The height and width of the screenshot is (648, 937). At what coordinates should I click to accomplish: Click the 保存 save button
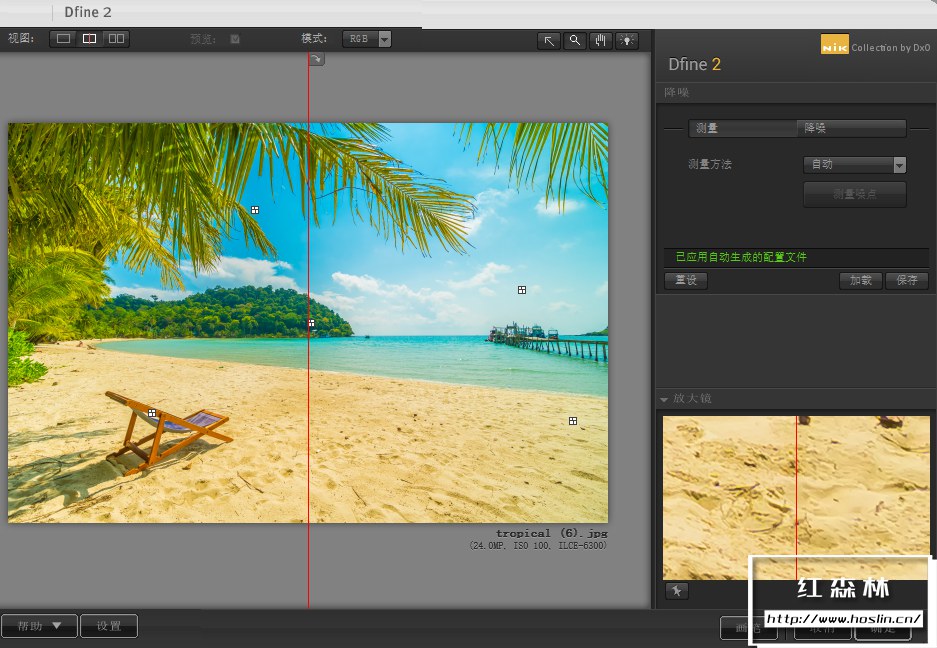point(906,281)
